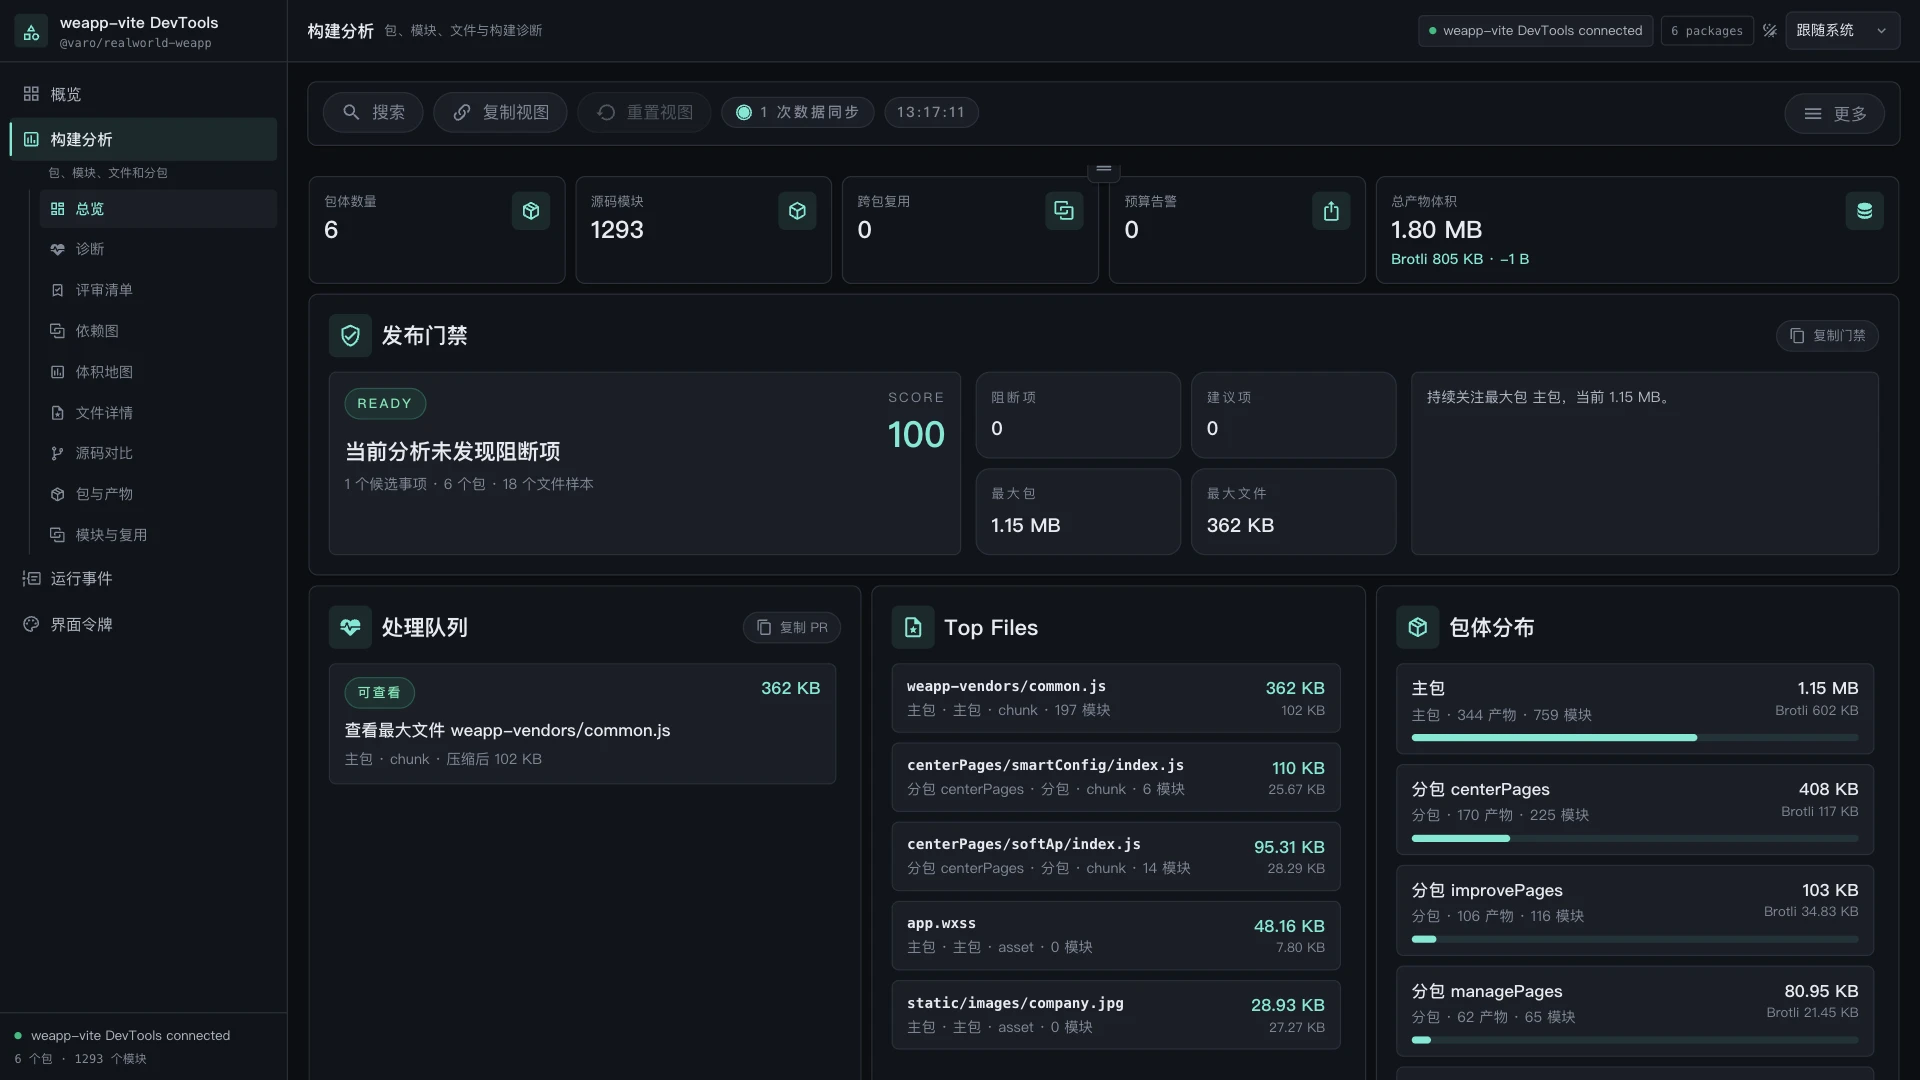Open the 诊断 sub-page
The image size is (1920, 1080).
(158, 249)
